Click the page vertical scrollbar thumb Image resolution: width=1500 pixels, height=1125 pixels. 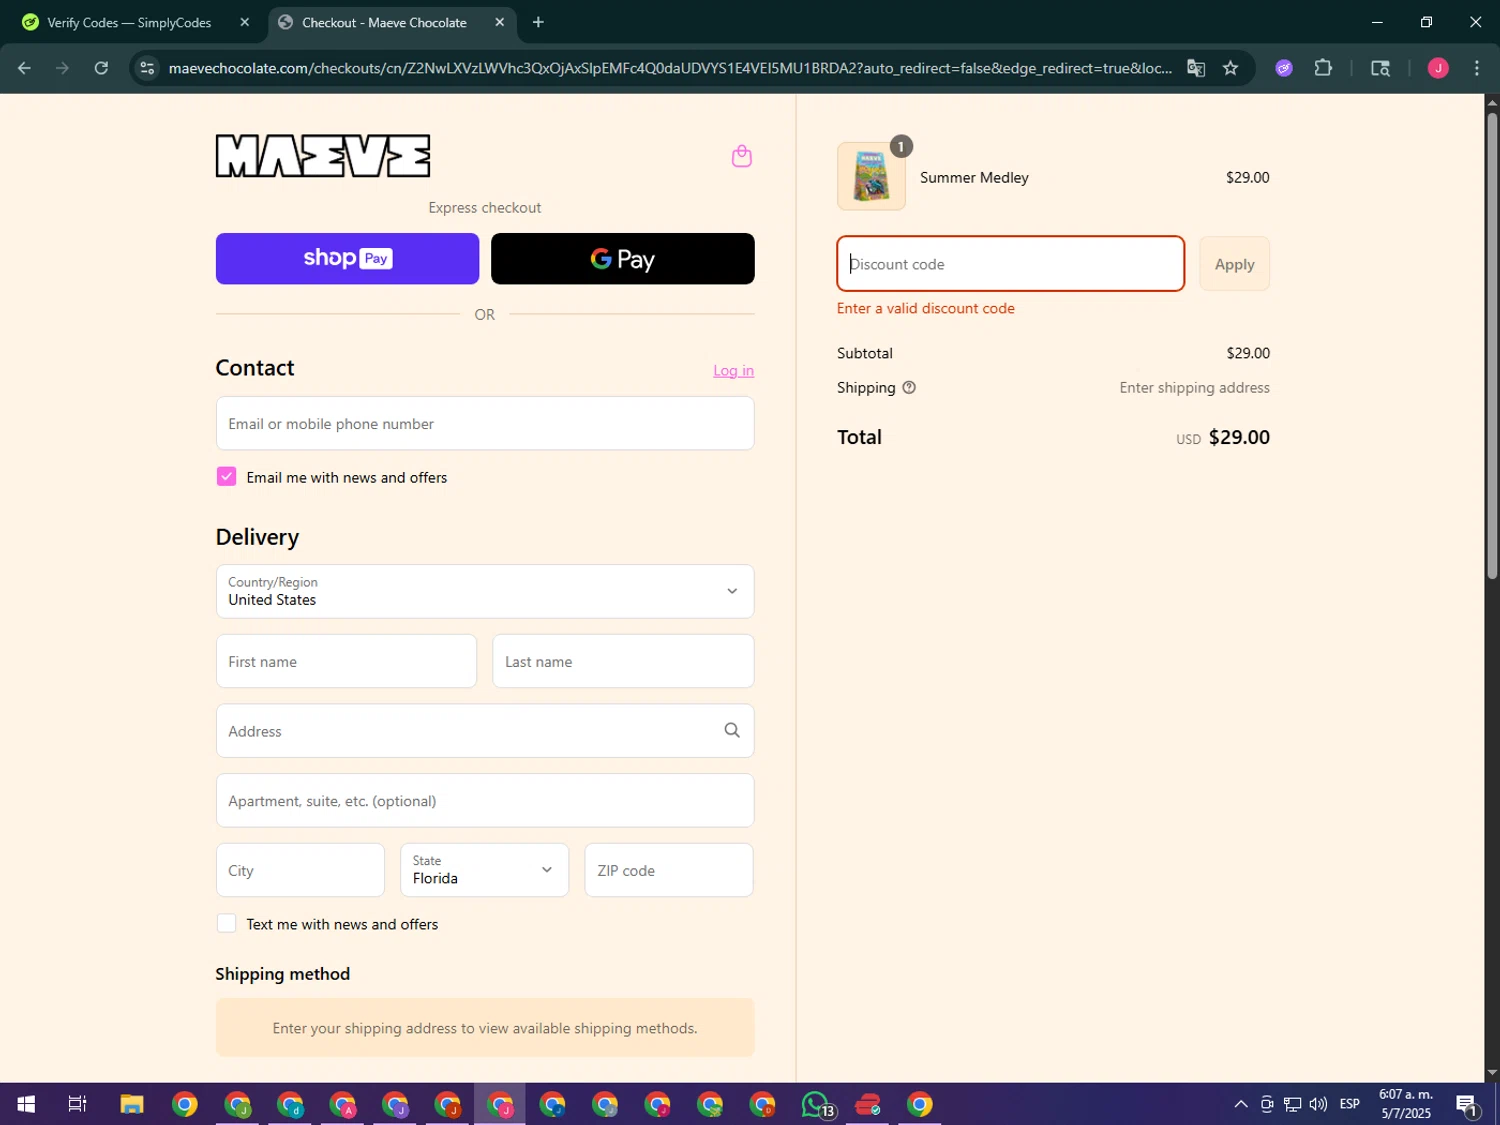tap(1491, 345)
